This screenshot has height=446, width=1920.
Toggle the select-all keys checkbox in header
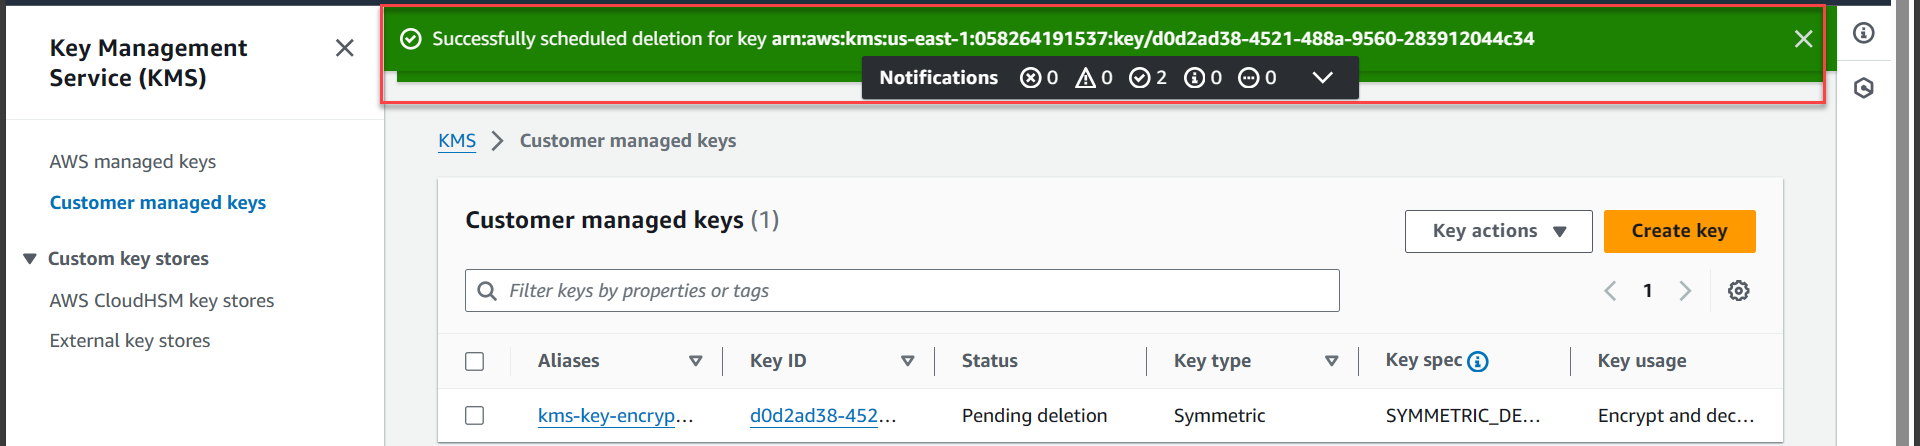coord(475,361)
